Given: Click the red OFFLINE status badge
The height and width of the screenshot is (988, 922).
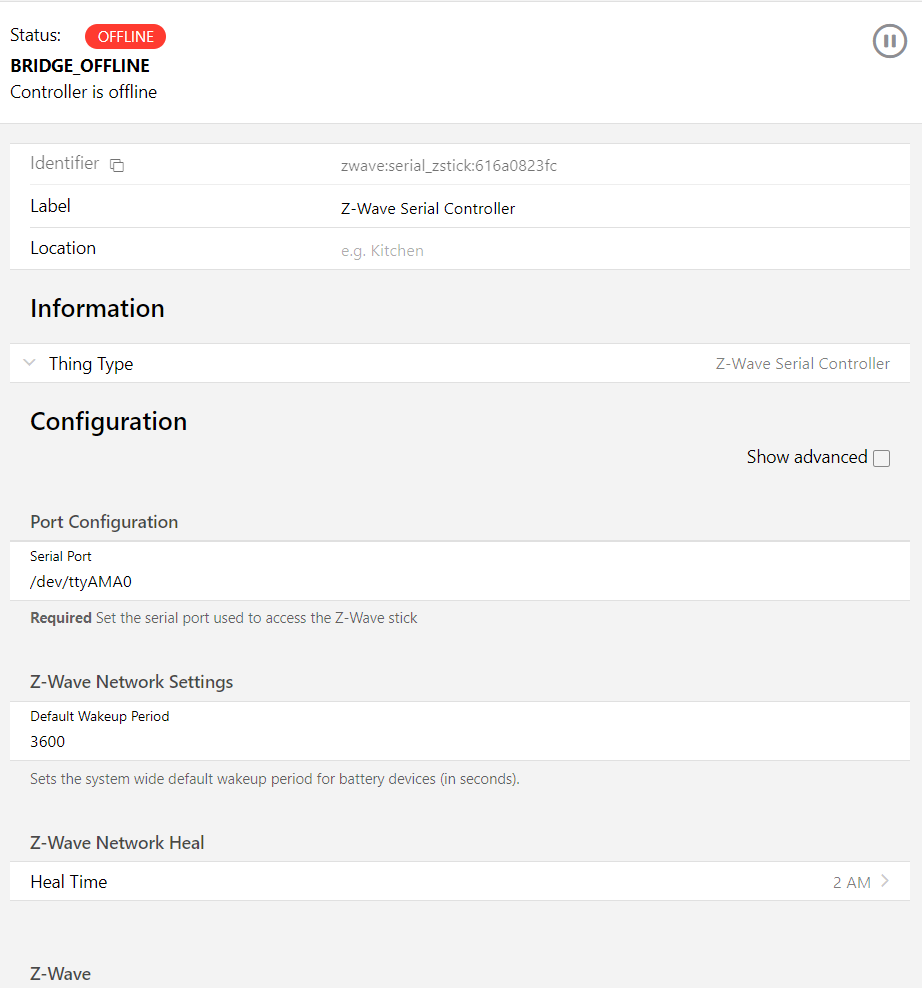Looking at the screenshot, I should click(x=125, y=37).
